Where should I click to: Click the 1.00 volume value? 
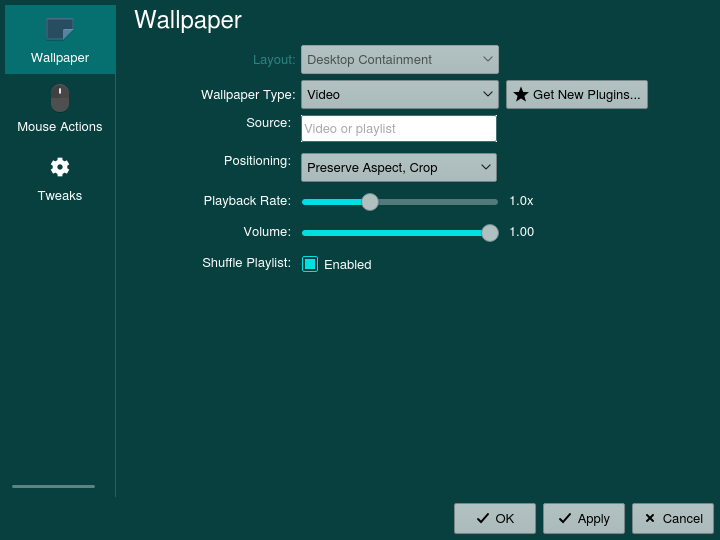522,232
